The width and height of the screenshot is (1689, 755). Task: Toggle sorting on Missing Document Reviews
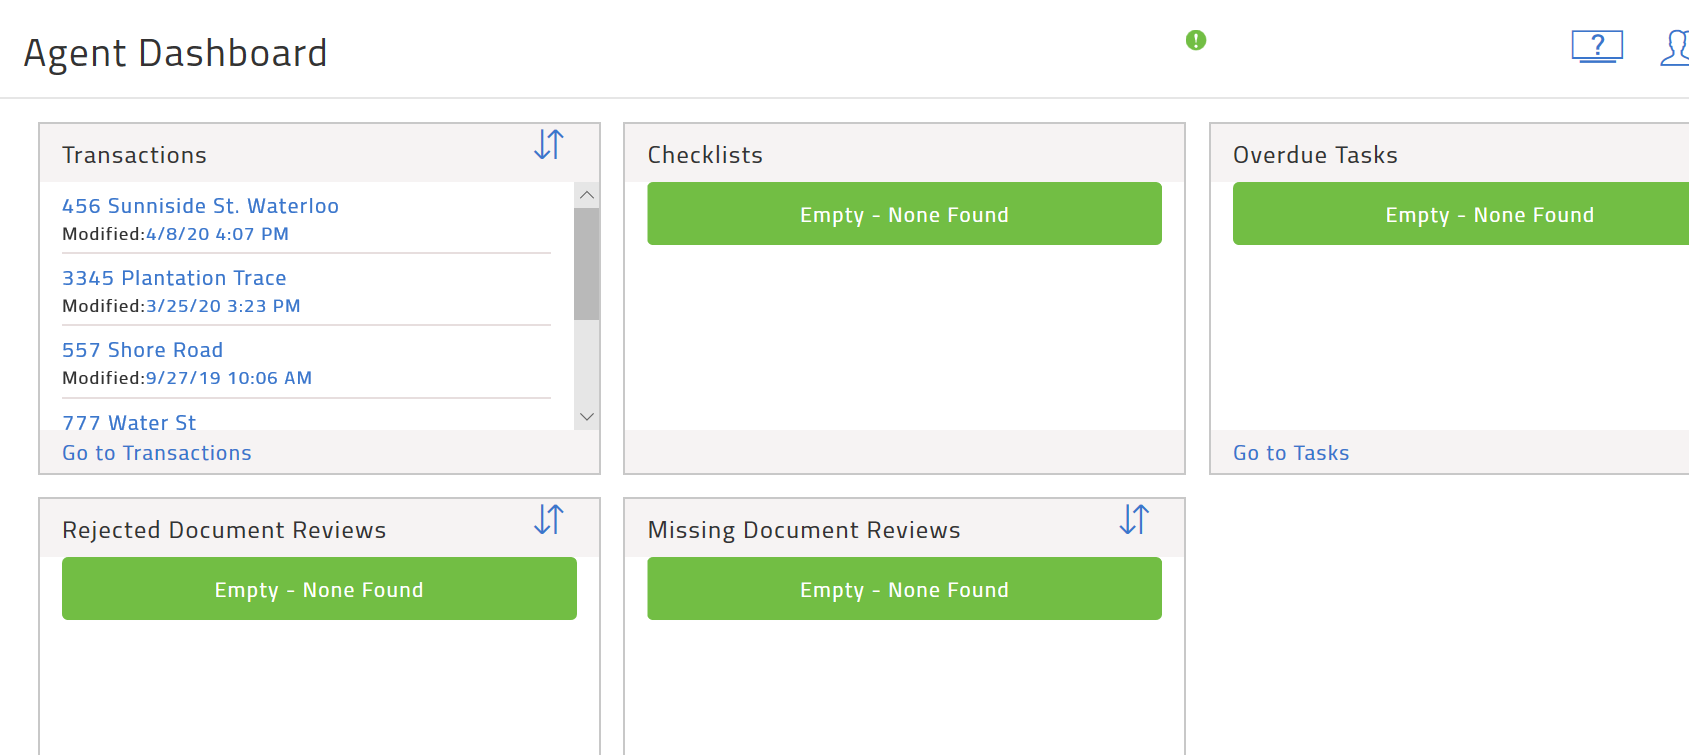click(x=1132, y=520)
